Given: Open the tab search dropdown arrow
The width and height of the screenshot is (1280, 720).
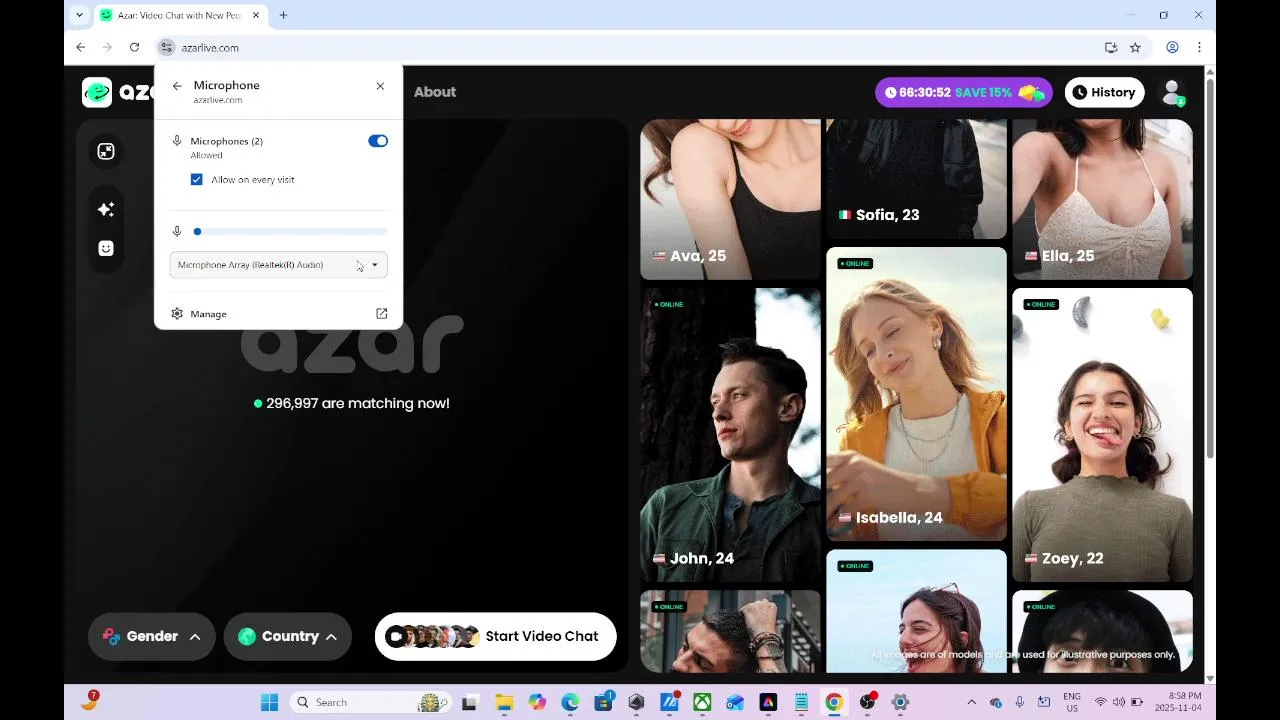Looking at the screenshot, I should point(80,15).
